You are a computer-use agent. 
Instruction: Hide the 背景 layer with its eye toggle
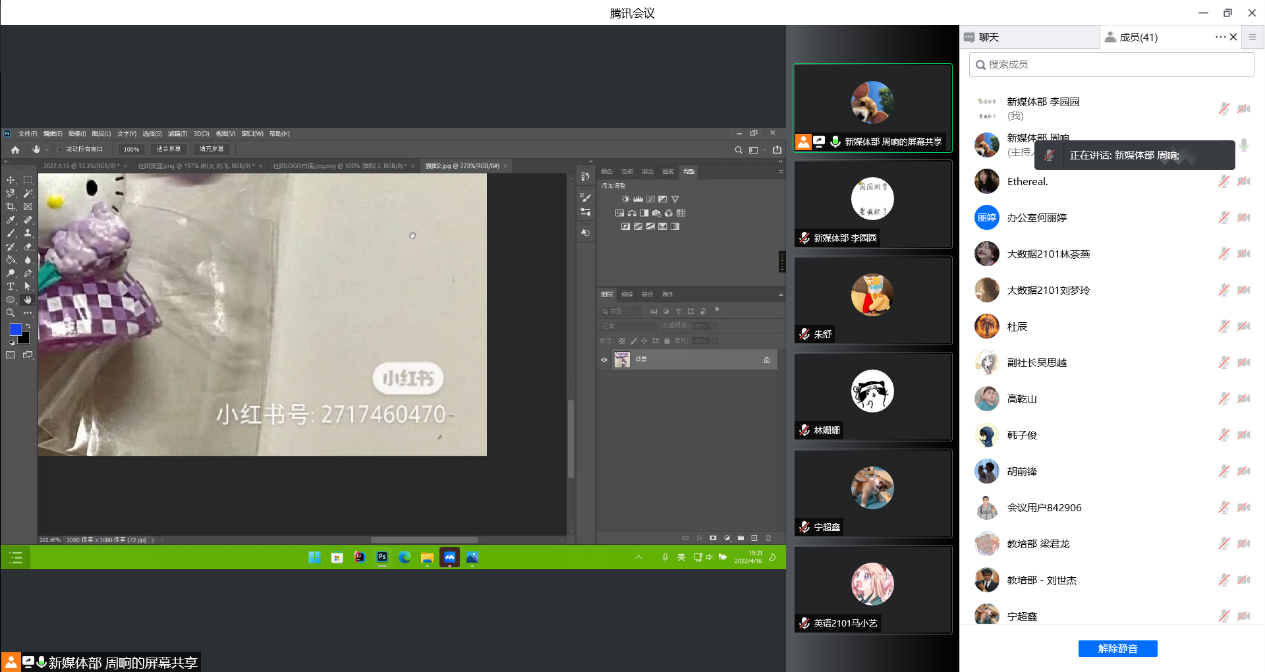click(x=604, y=359)
